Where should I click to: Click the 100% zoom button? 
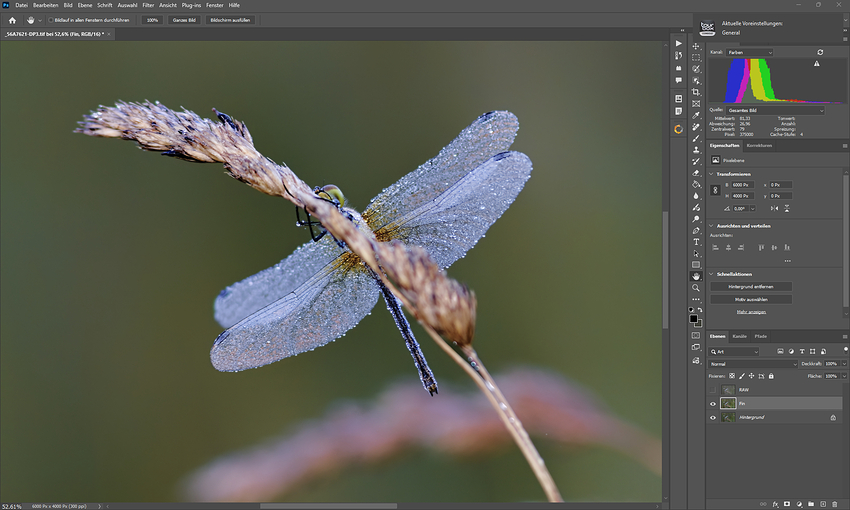pos(152,20)
